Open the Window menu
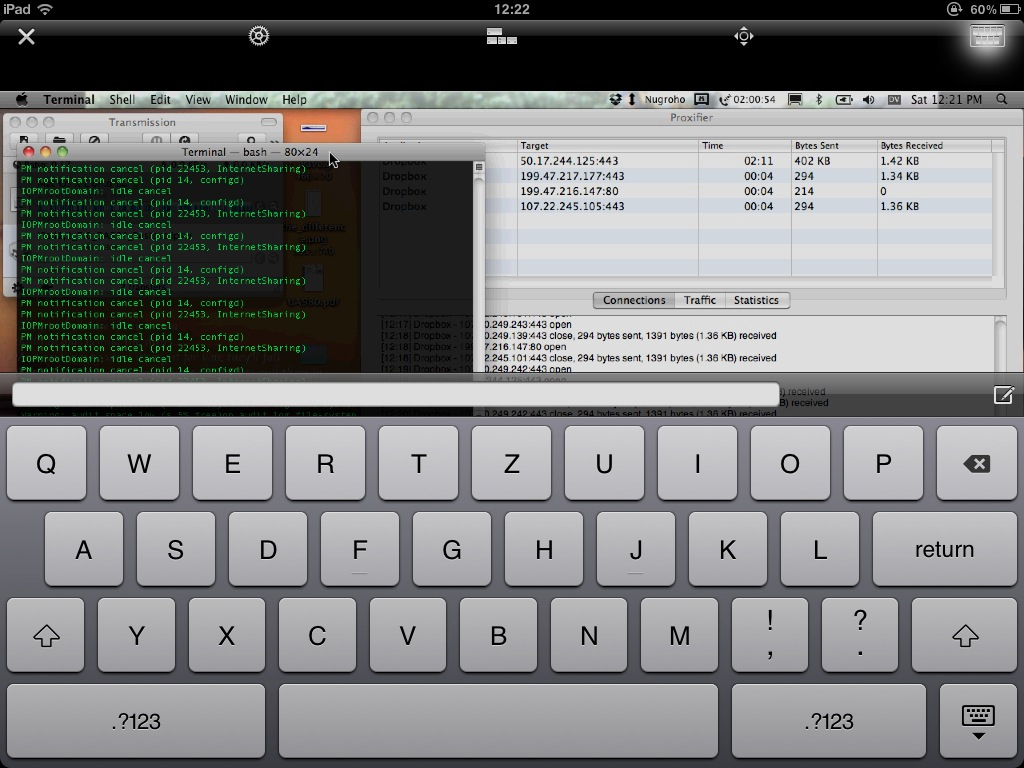This screenshot has height=768, width=1024. (x=246, y=99)
